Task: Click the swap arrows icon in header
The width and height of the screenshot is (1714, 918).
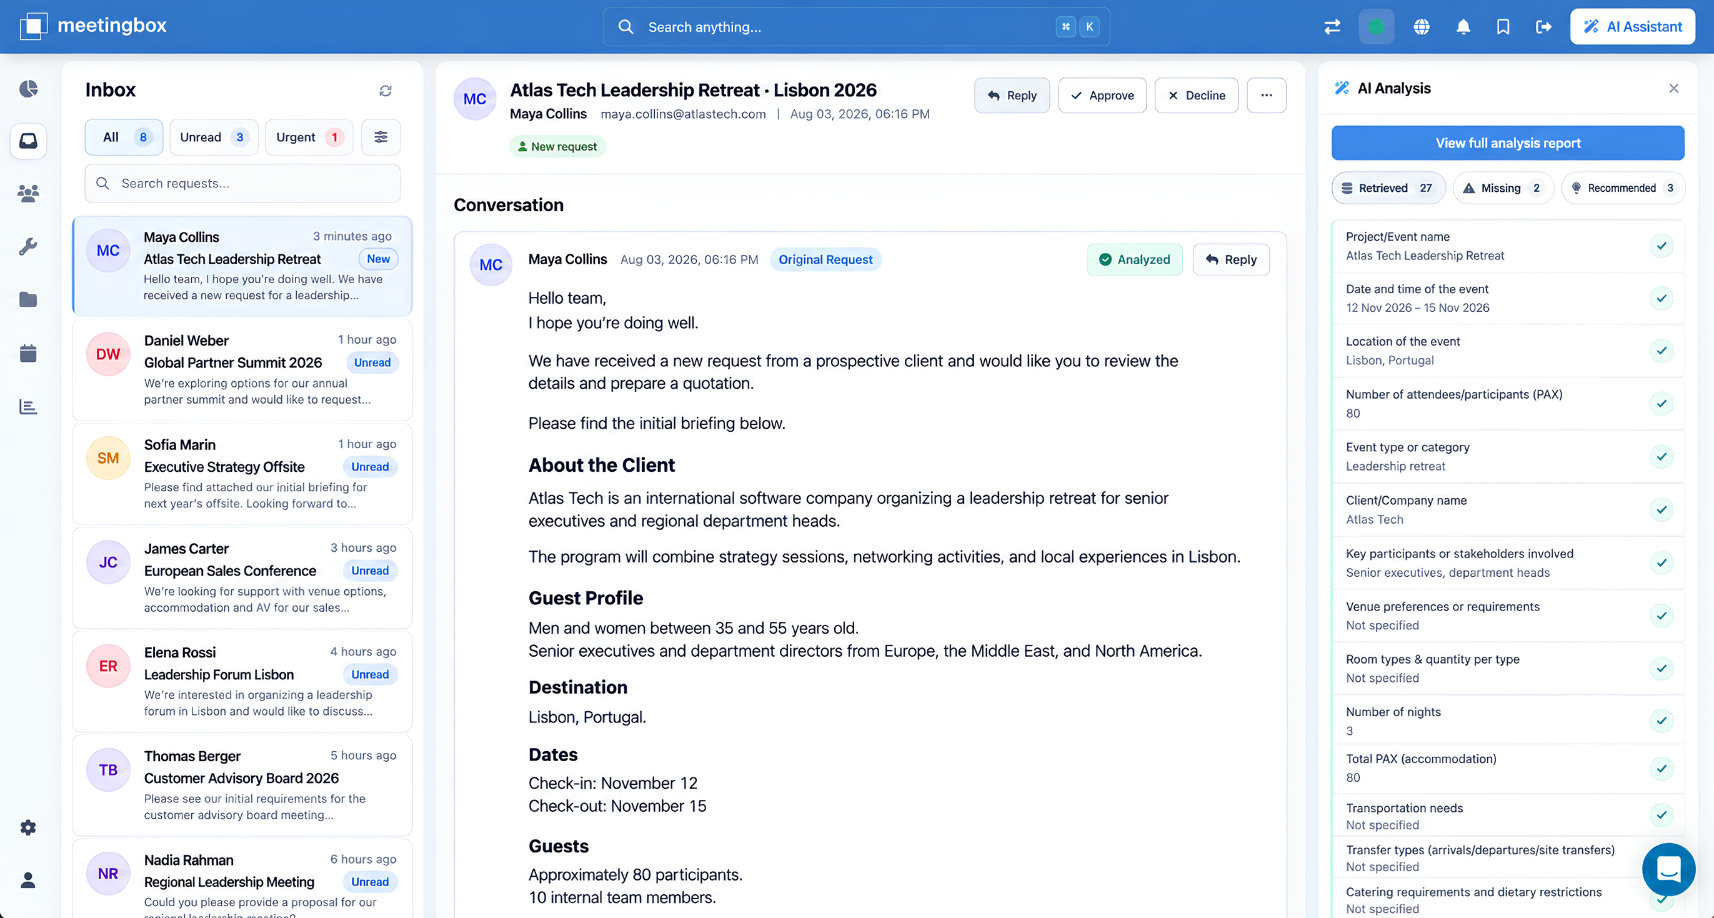Action: pyautogui.click(x=1332, y=27)
